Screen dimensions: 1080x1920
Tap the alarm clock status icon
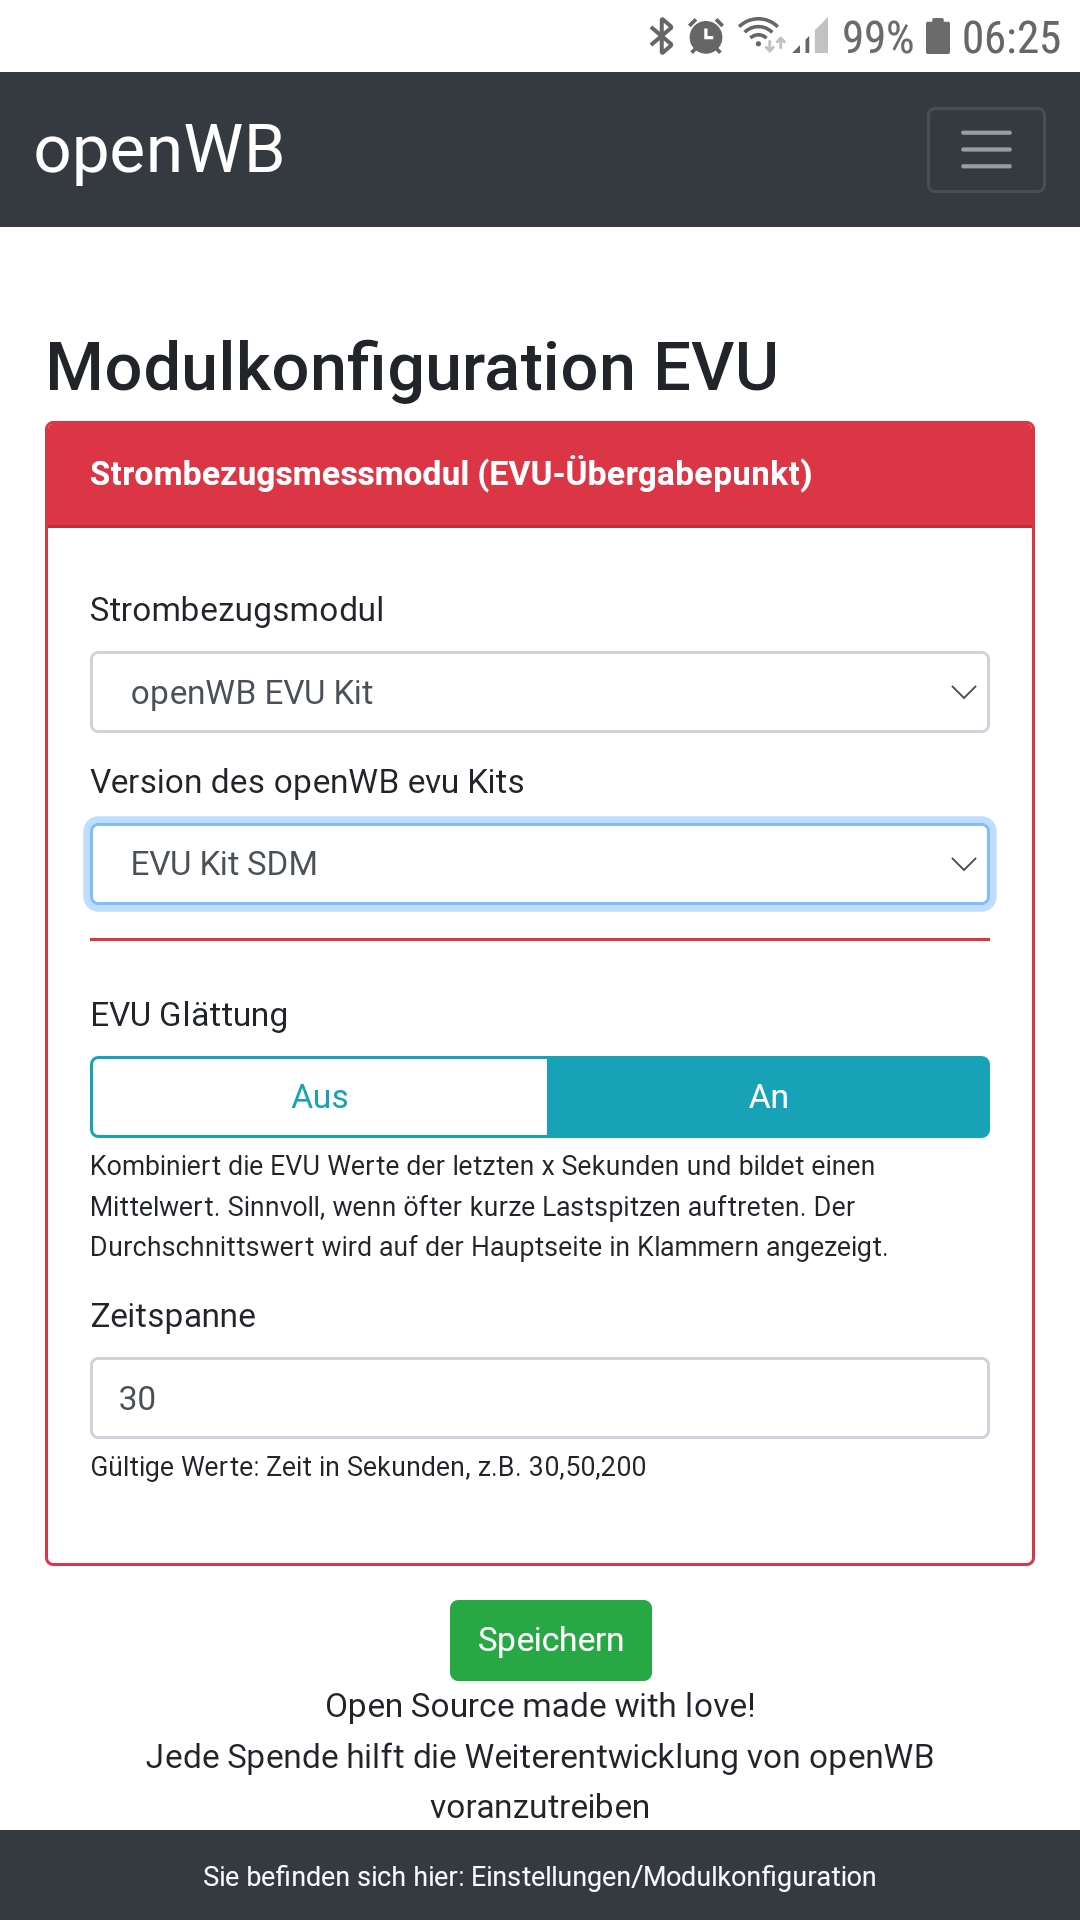pos(706,37)
